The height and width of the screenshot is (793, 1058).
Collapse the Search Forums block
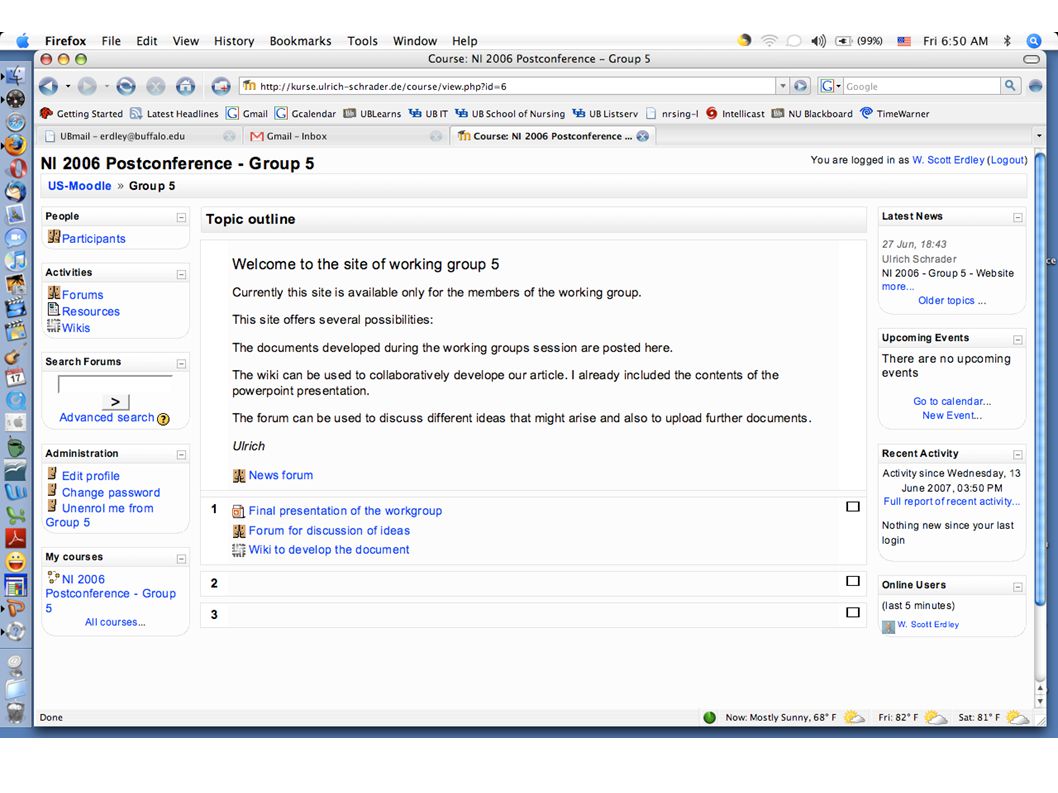(x=181, y=363)
